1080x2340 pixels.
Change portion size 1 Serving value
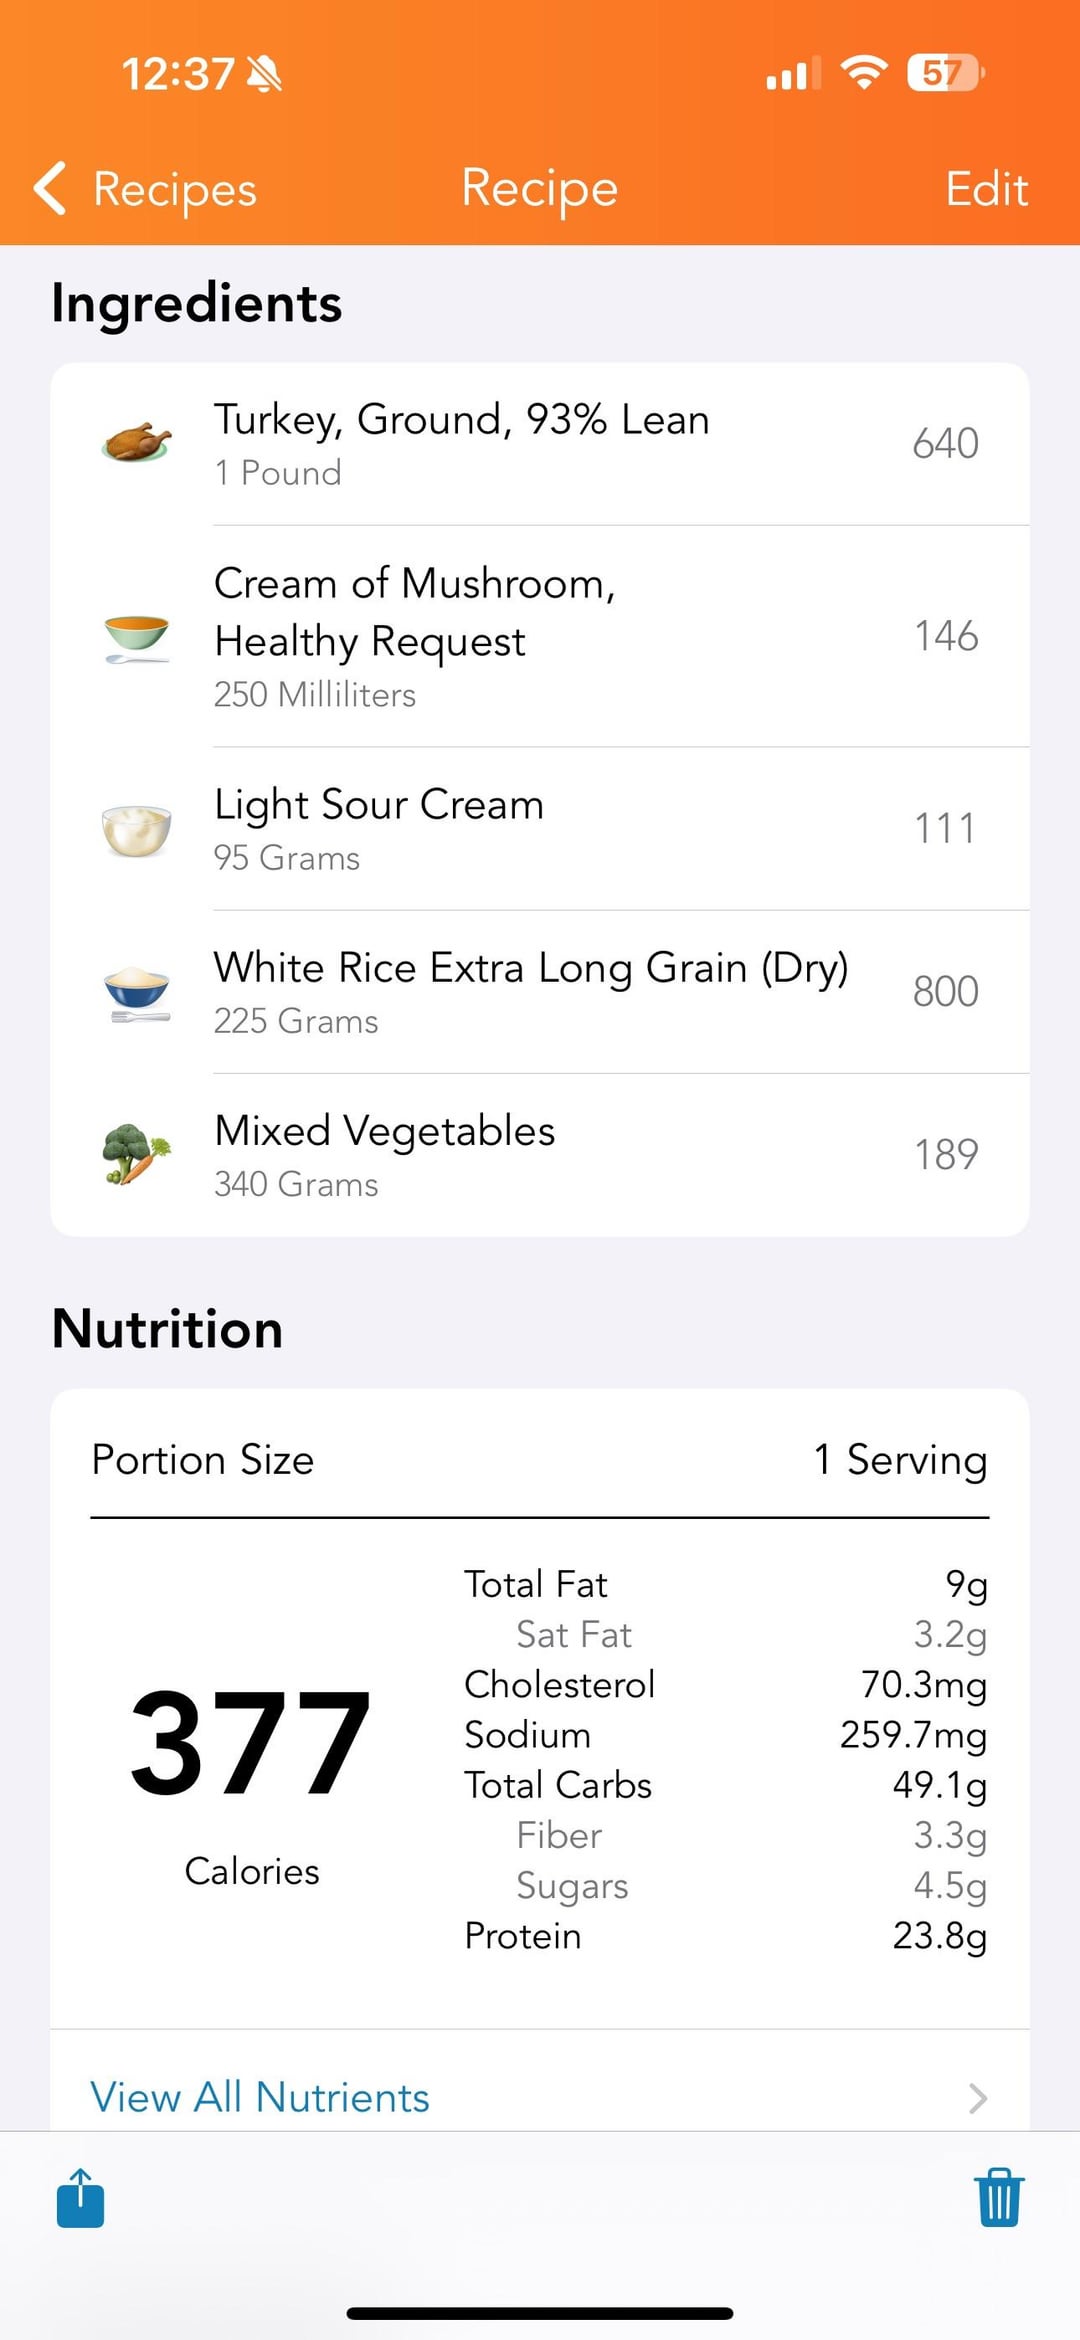click(x=900, y=1460)
